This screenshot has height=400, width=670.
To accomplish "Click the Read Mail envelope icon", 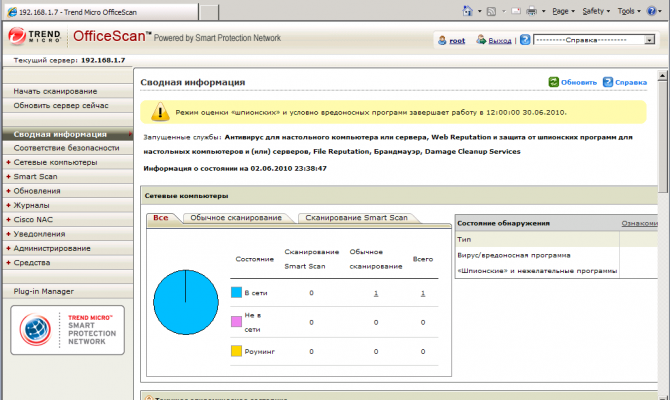I will tap(516, 11).
